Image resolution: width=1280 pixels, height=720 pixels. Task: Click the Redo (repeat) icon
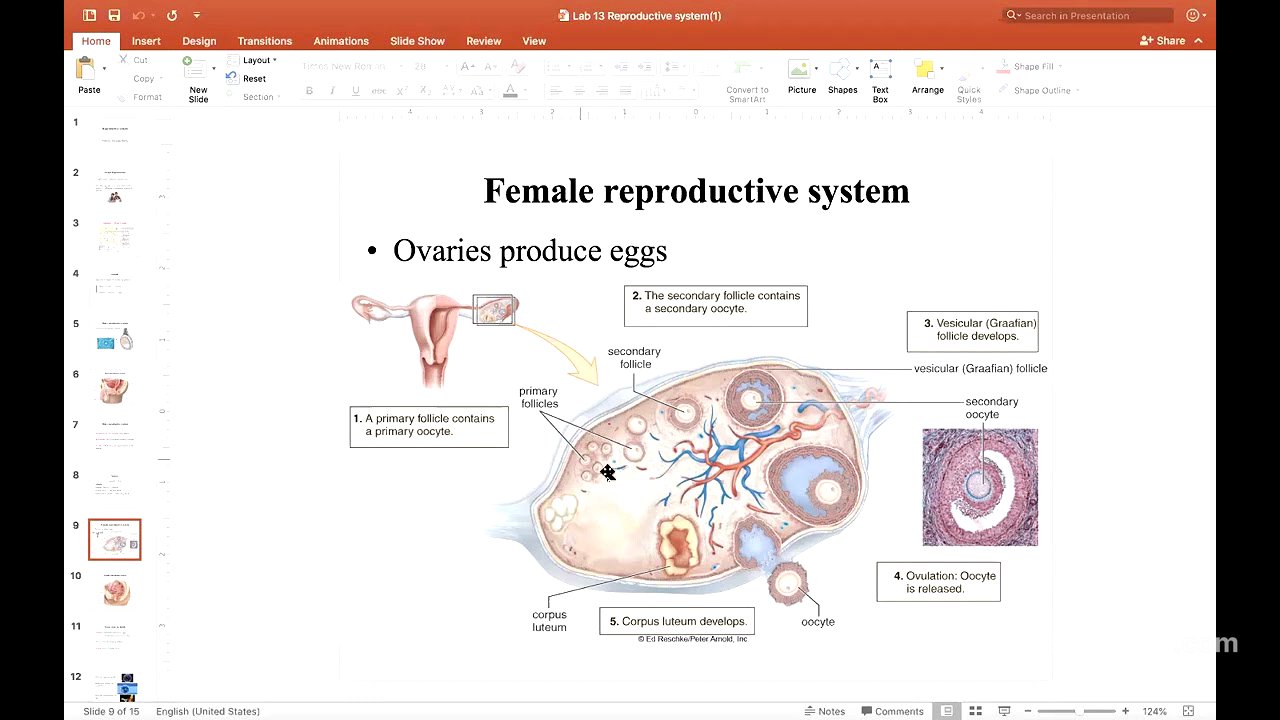[x=172, y=15]
